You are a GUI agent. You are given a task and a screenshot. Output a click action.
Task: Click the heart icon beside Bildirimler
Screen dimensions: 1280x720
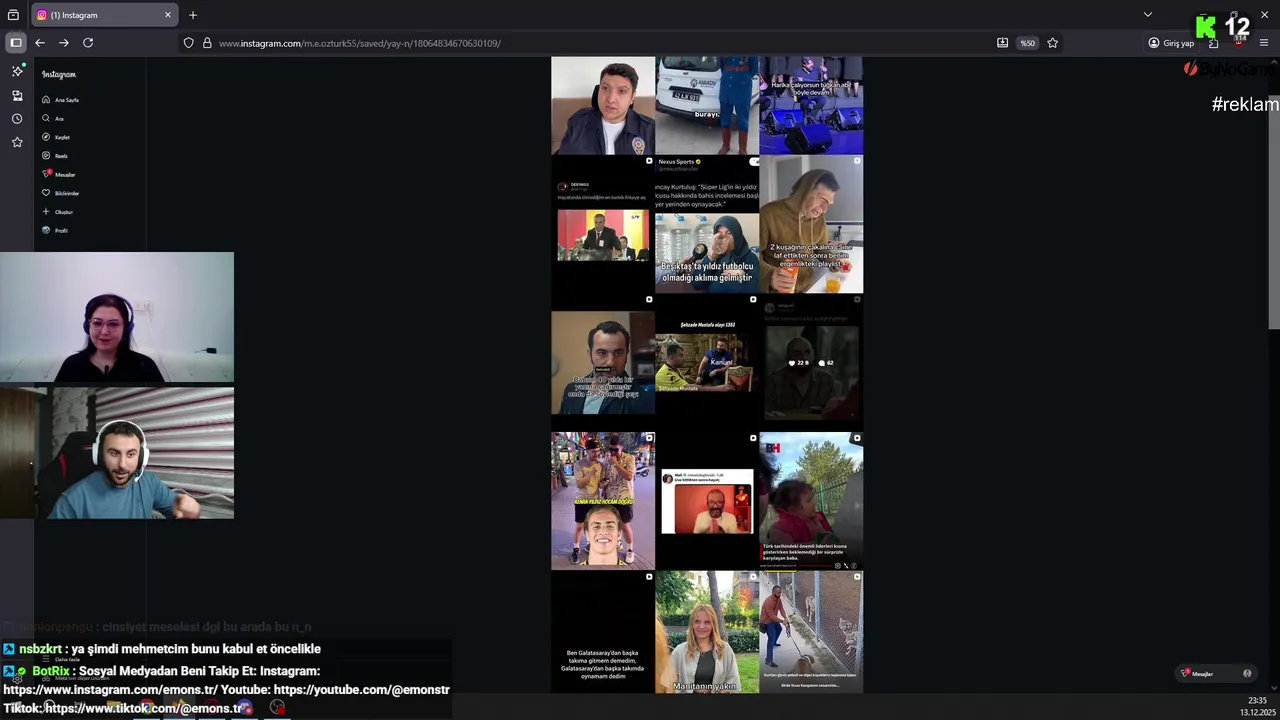[x=46, y=193]
